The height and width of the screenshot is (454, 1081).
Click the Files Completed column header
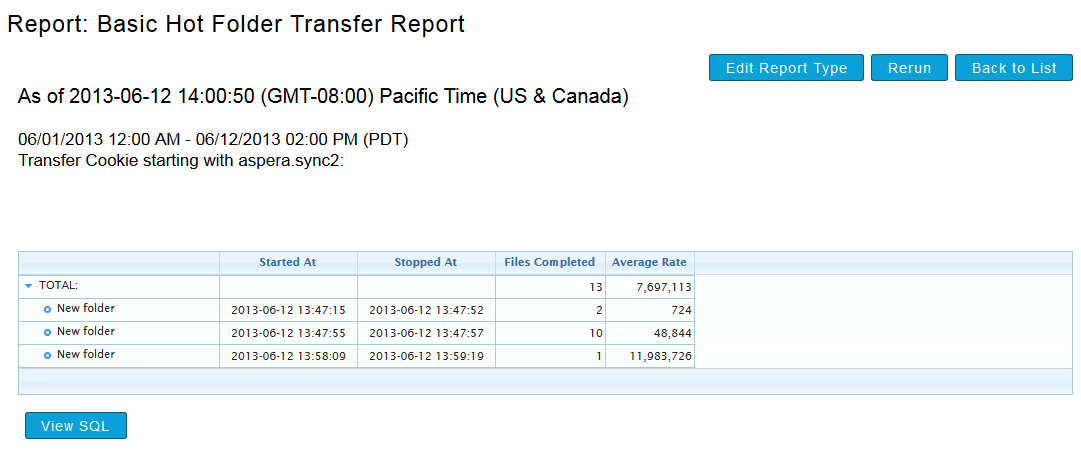pyautogui.click(x=550, y=262)
